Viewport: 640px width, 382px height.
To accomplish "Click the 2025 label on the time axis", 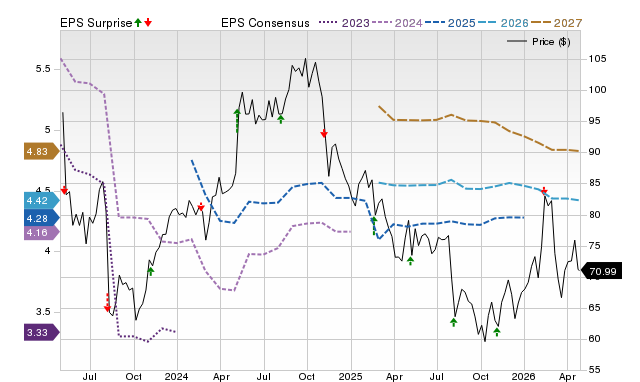I will tap(351, 376).
